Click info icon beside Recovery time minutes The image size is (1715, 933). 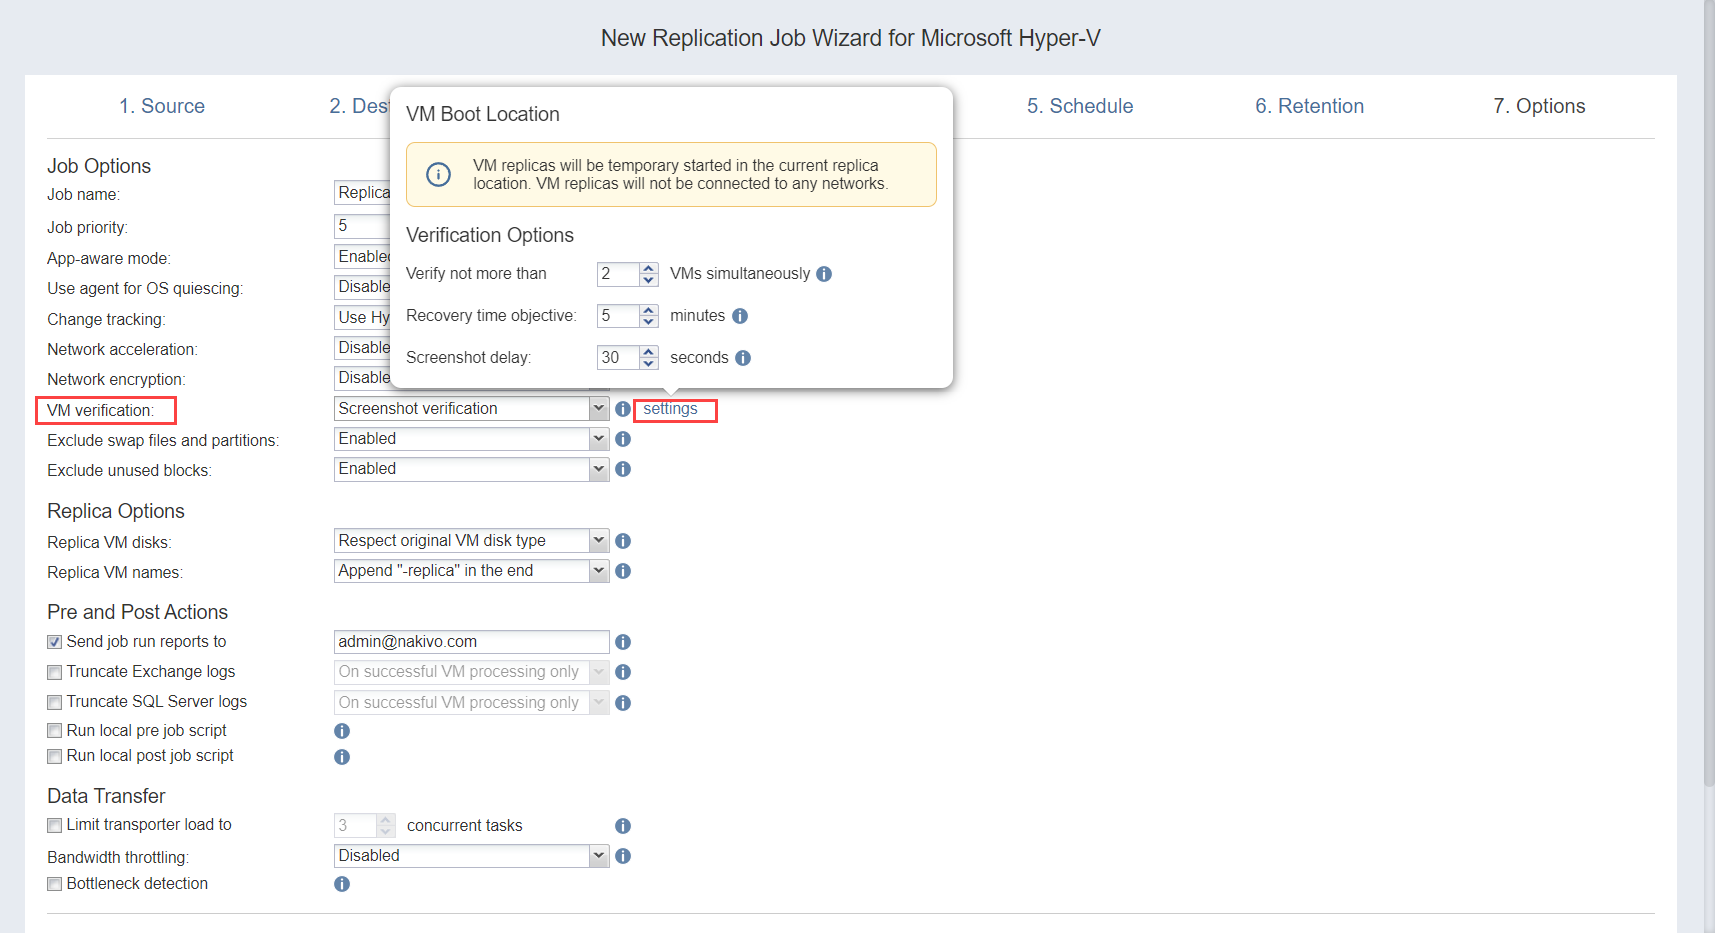point(740,316)
